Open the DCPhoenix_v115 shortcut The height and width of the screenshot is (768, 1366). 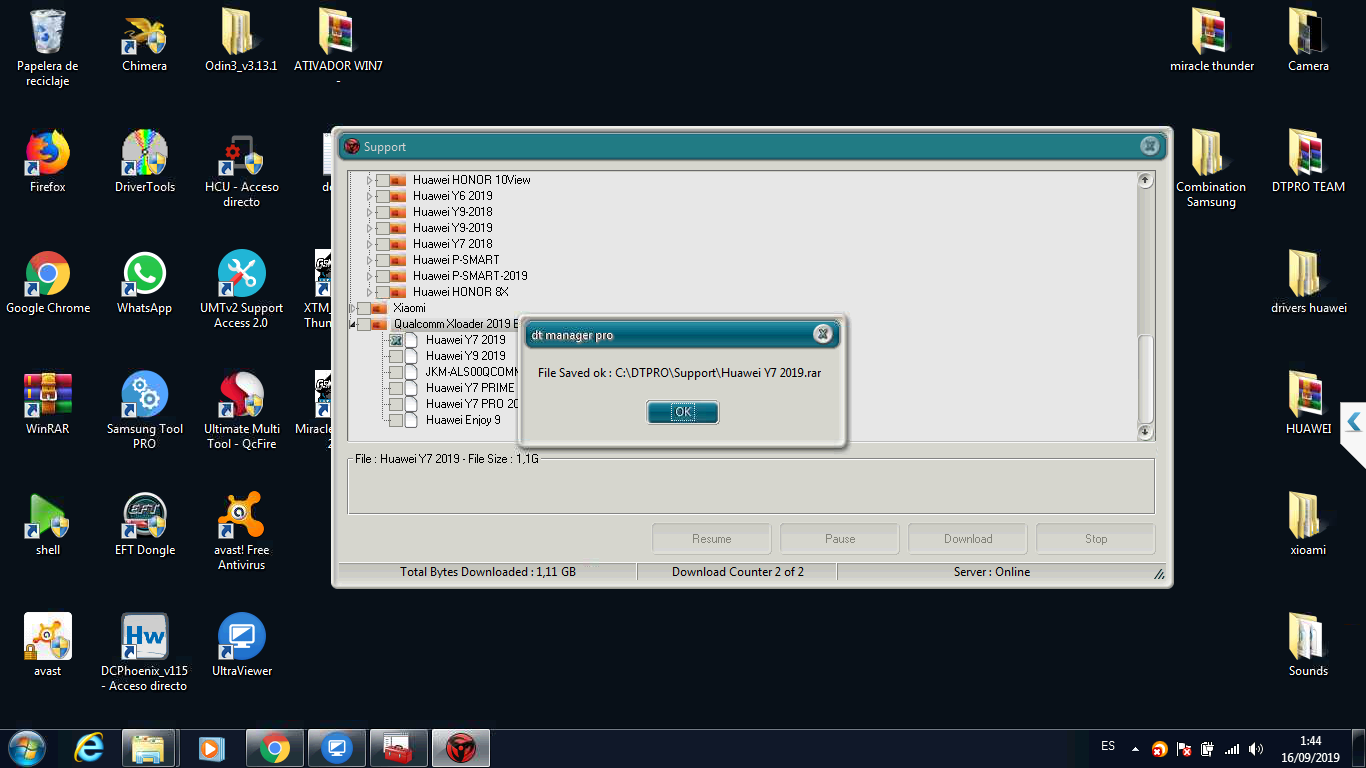(x=144, y=652)
